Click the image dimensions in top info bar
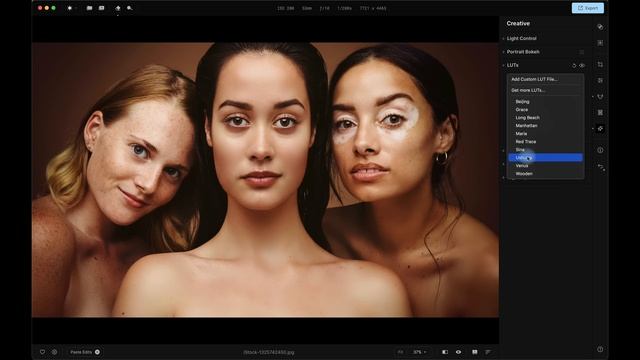 click(x=373, y=8)
